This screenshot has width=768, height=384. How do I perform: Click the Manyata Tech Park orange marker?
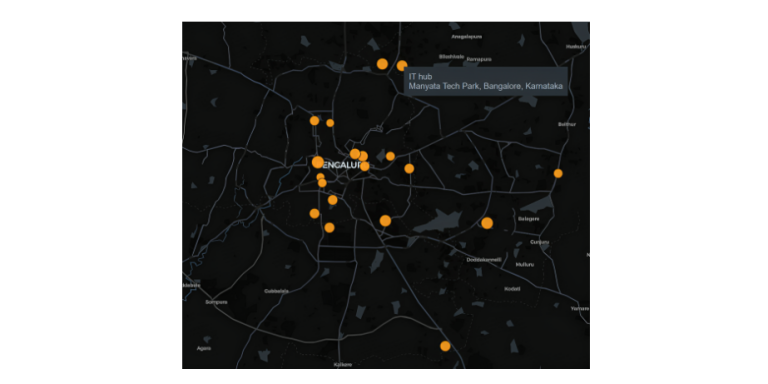click(x=402, y=66)
